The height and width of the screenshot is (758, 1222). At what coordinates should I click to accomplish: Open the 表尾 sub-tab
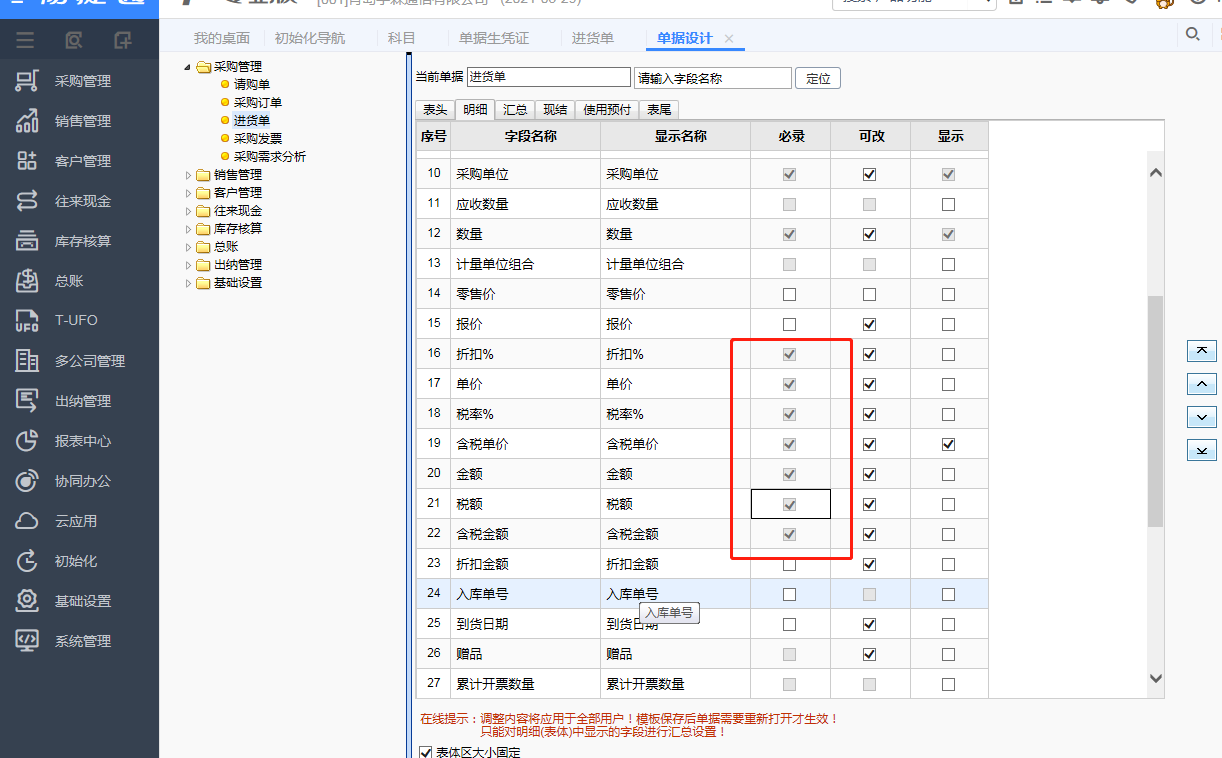659,110
